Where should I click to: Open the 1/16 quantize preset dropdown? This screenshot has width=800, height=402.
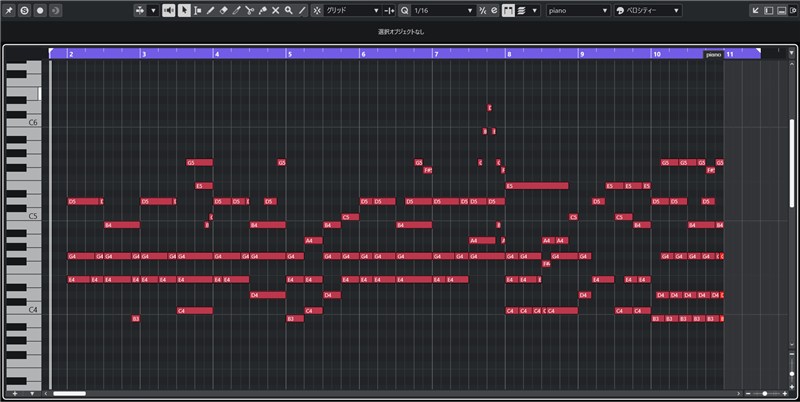443,10
